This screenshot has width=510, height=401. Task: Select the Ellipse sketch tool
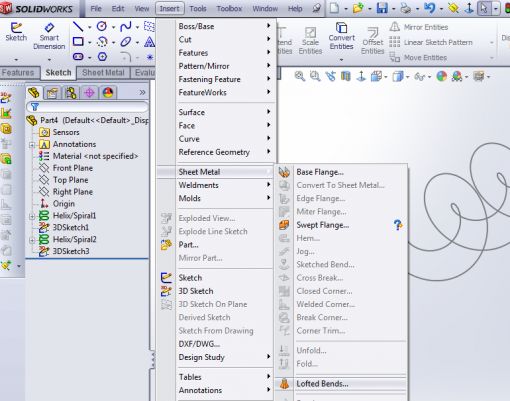(125, 42)
